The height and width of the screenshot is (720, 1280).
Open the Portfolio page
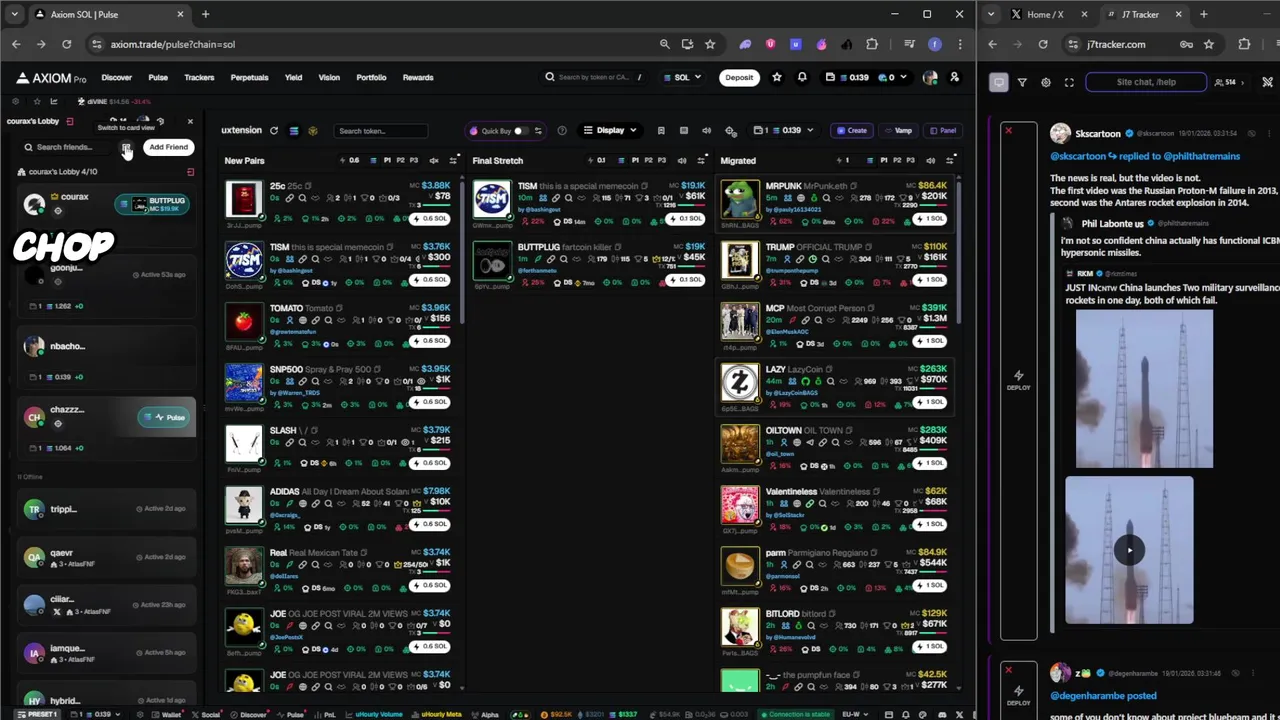[371, 77]
